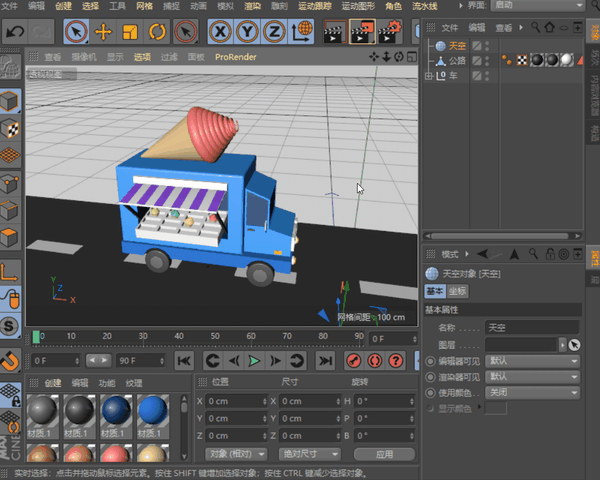Viewport: 600px width, 480px height.
Task: Toggle the 公路 layer checkbox icon
Action: tap(477, 60)
